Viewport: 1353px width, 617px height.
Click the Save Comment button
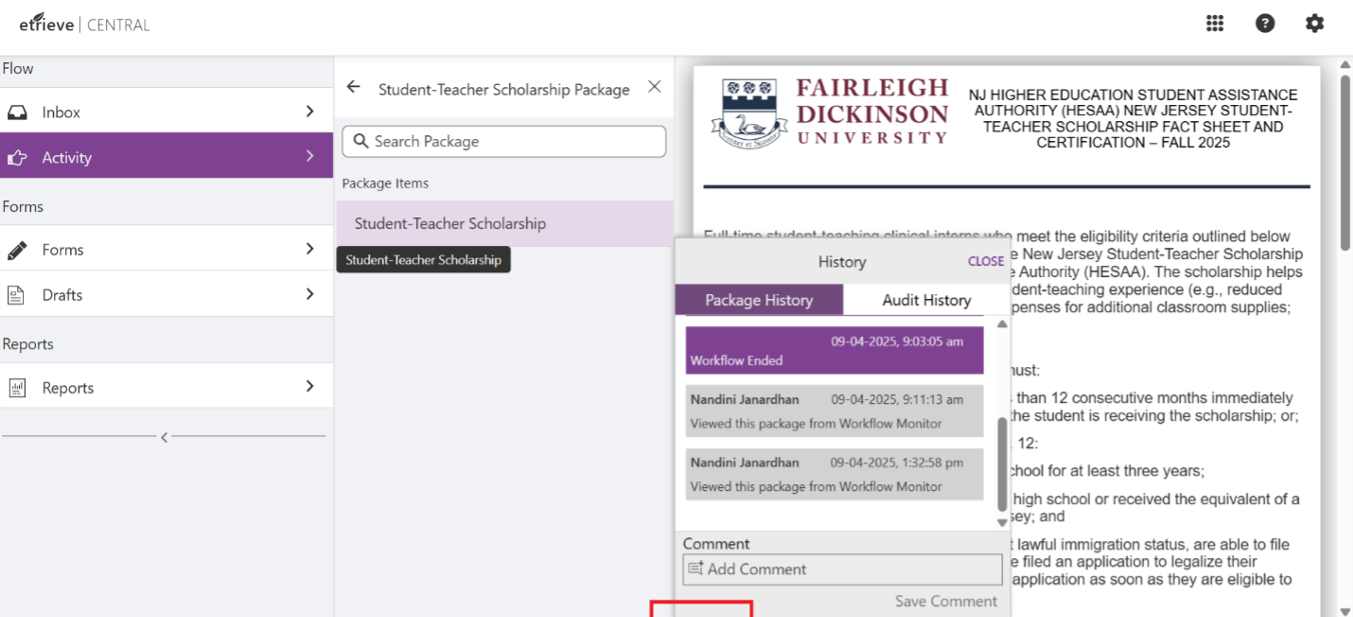click(945, 601)
